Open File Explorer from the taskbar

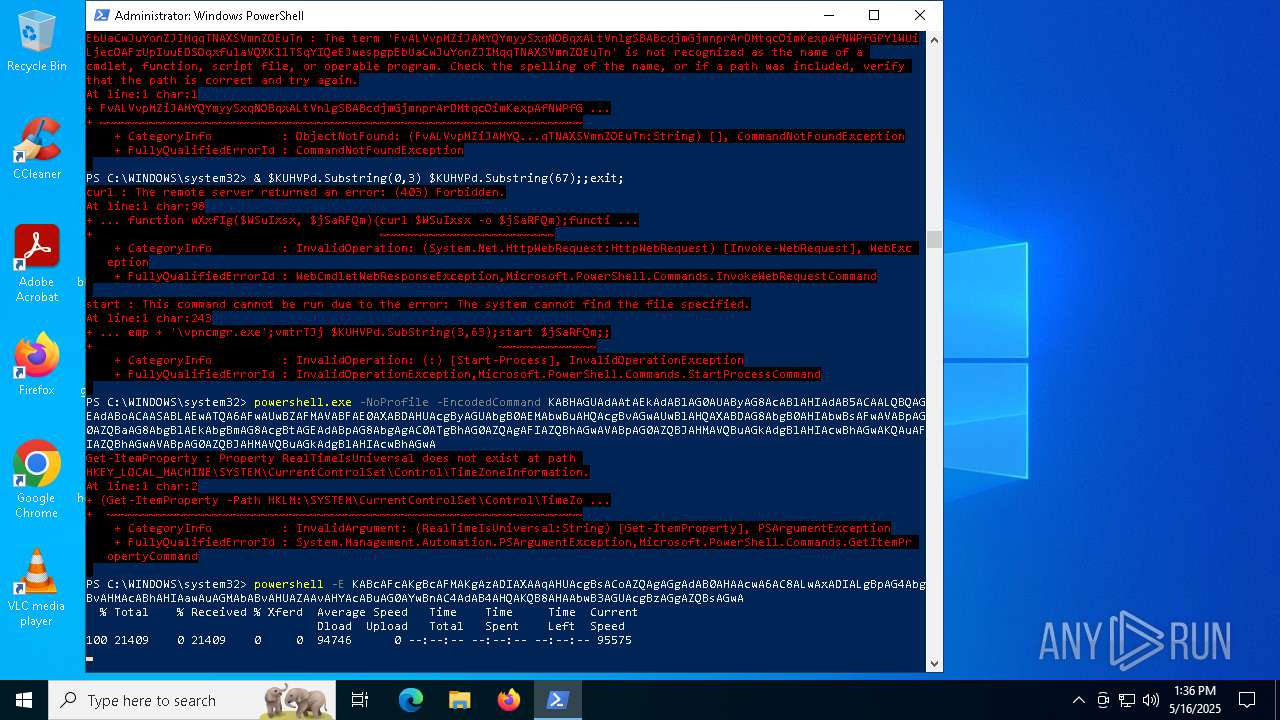click(x=460, y=700)
